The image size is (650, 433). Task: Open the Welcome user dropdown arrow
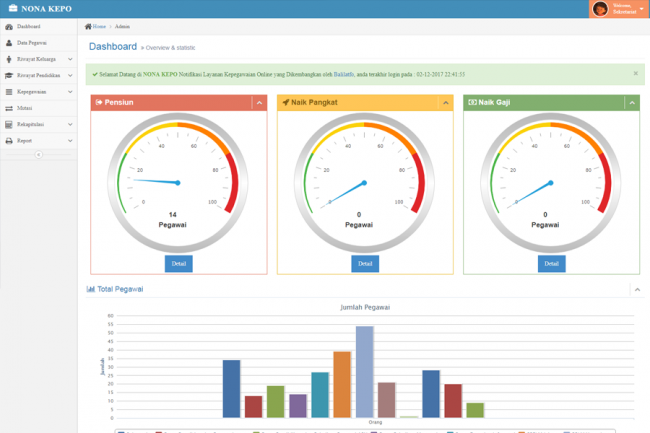[641, 9]
